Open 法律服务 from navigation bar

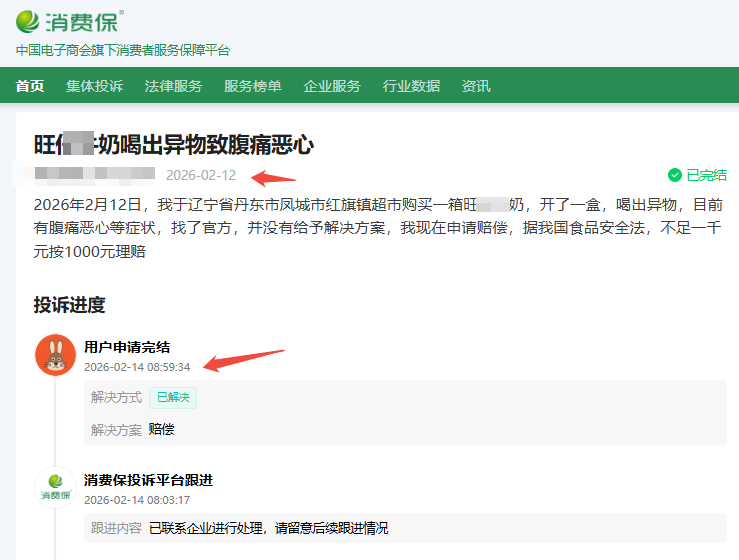[x=173, y=86]
